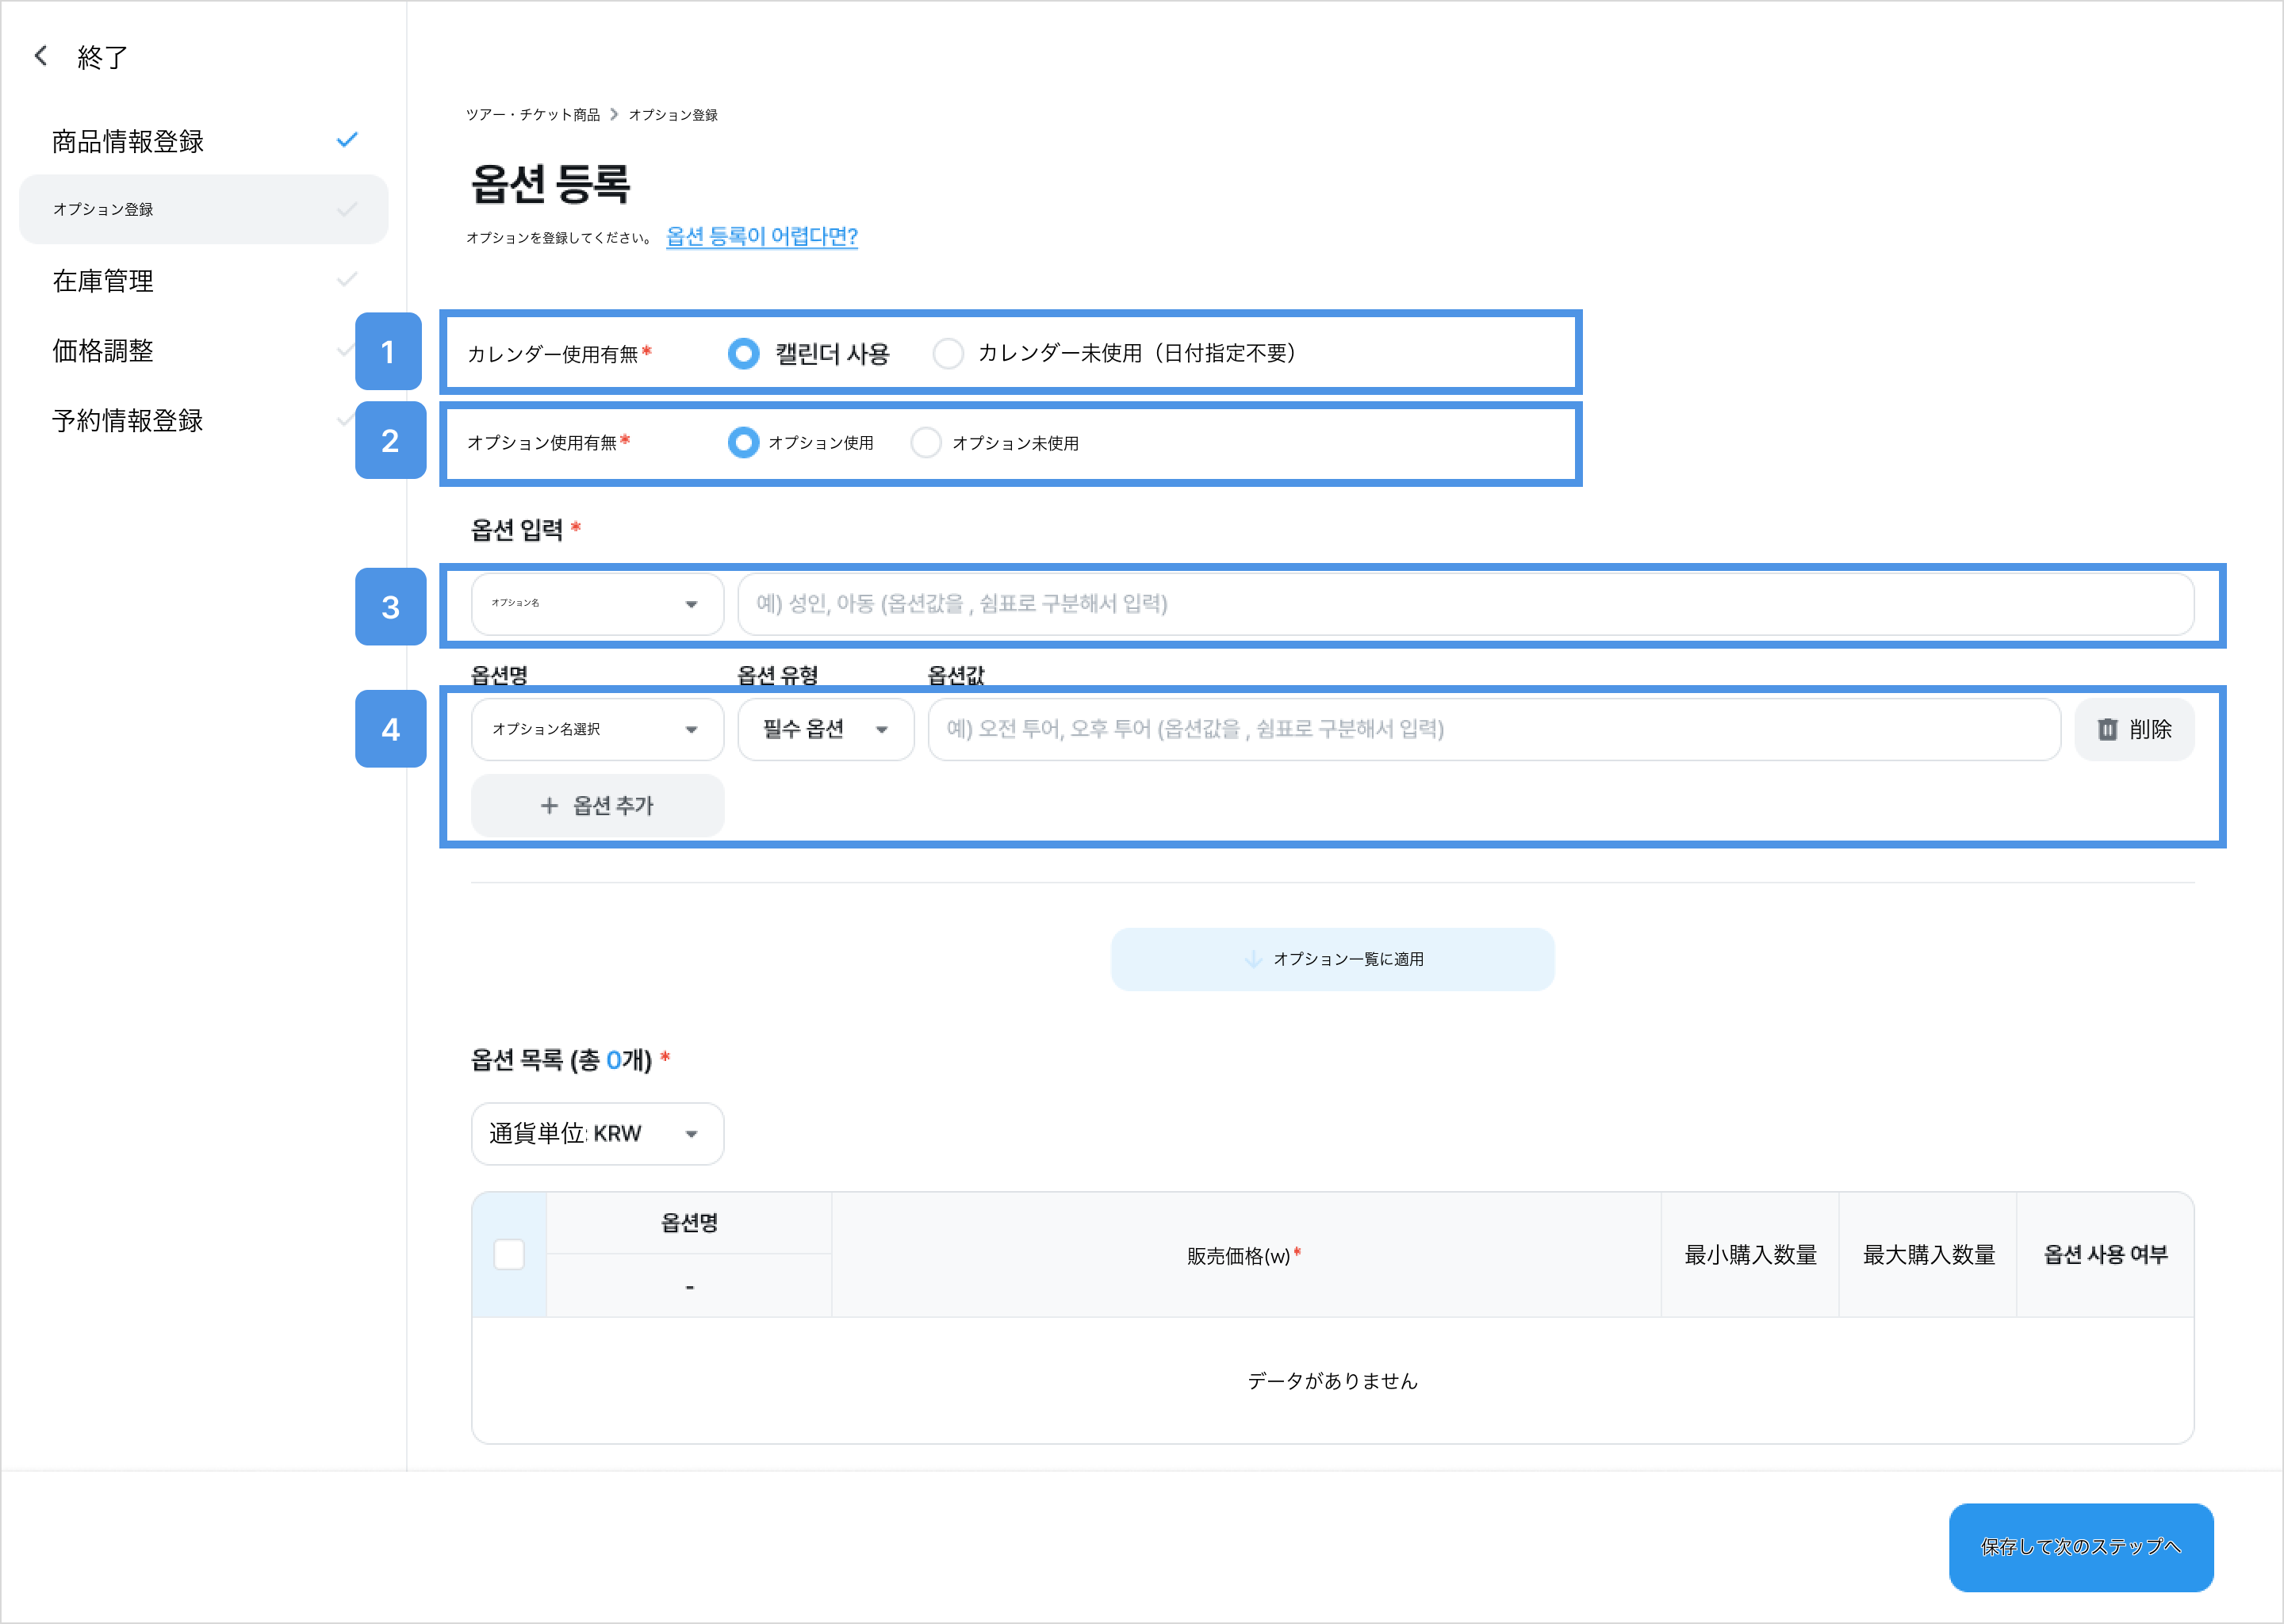This screenshot has width=2284, height=1624.
Task: Click 오전 투어, 오후 투어 option value input
Action: pyautogui.click(x=1494, y=729)
